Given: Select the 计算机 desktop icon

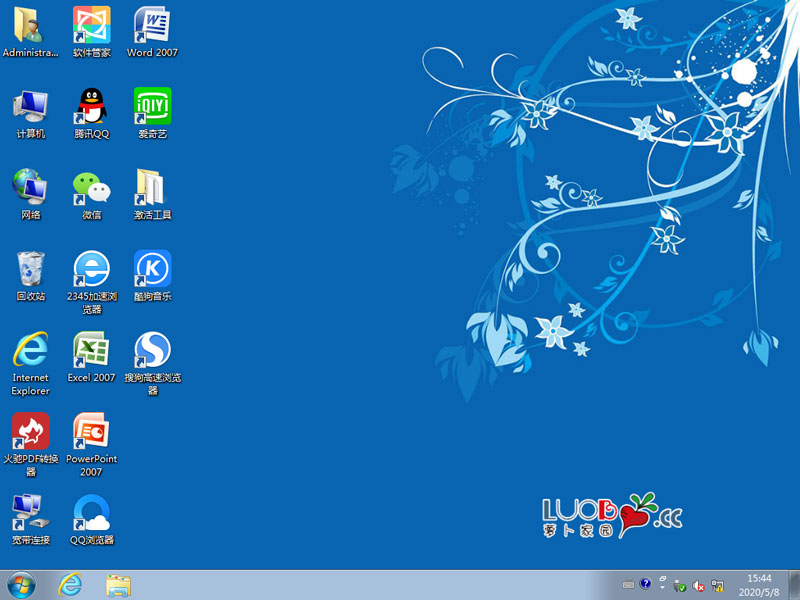Looking at the screenshot, I should pyautogui.click(x=30, y=106).
